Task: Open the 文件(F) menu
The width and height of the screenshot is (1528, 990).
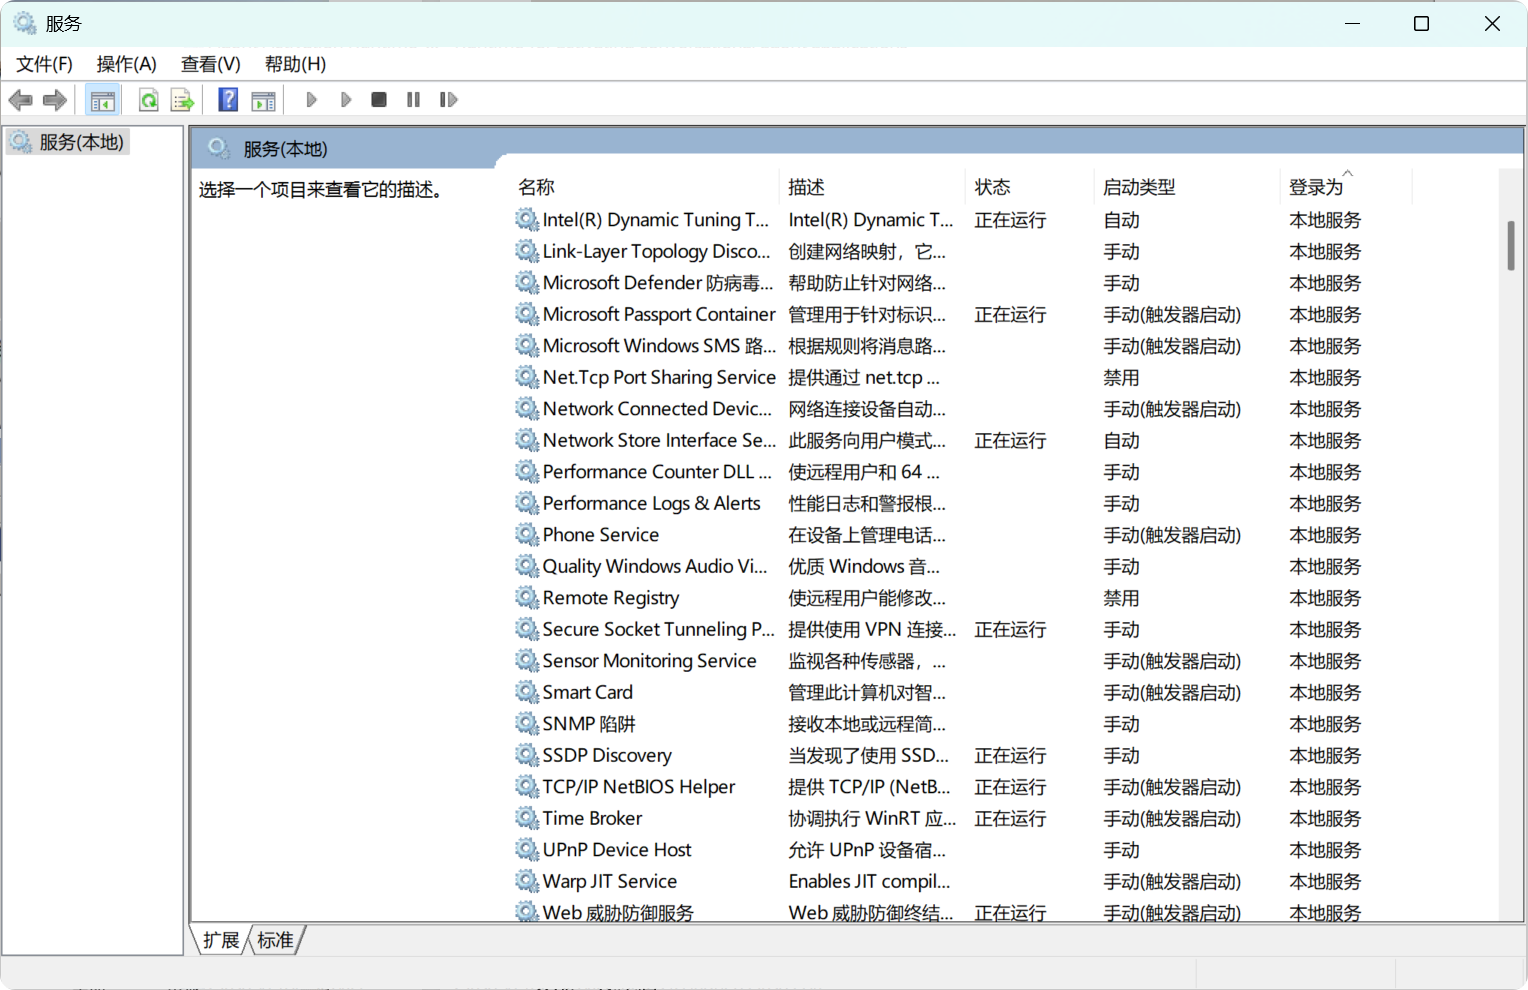Action: (x=44, y=64)
